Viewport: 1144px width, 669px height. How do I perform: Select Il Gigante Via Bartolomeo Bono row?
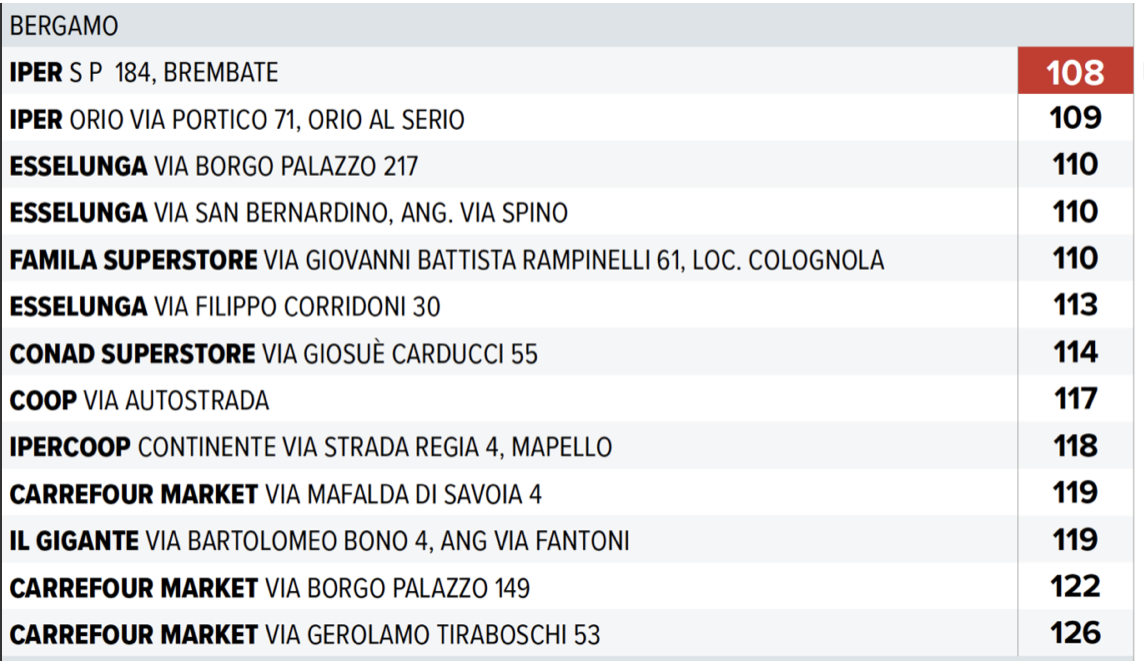click(x=319, y=541)
